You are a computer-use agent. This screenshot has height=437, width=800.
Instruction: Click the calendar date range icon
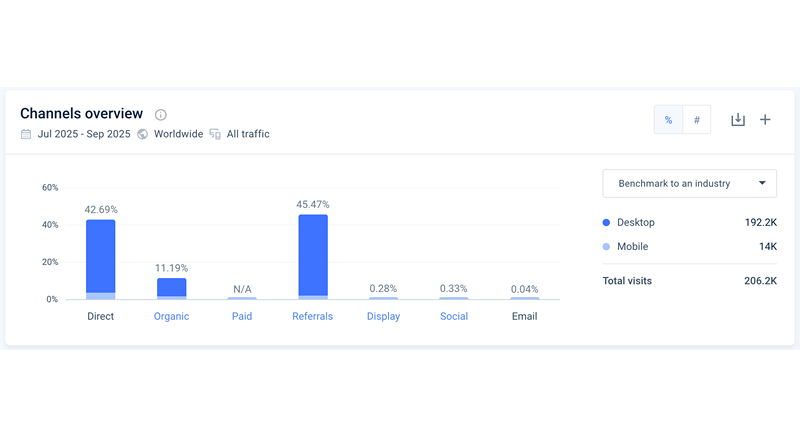coord(26,134)
